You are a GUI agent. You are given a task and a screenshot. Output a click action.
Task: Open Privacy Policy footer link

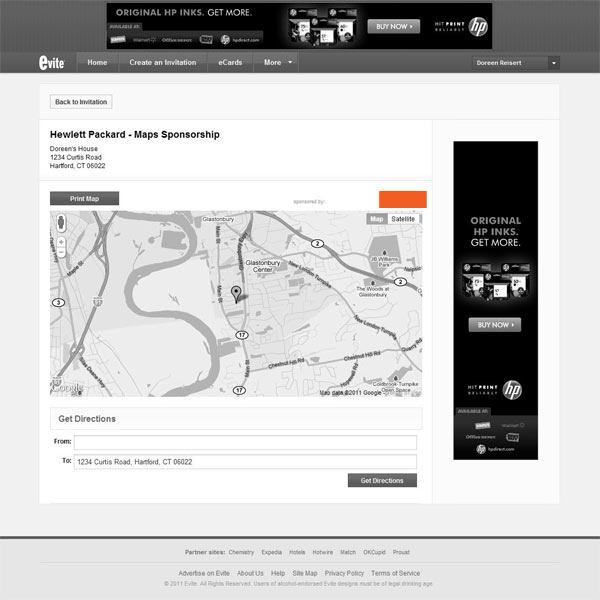coord(344,573)
